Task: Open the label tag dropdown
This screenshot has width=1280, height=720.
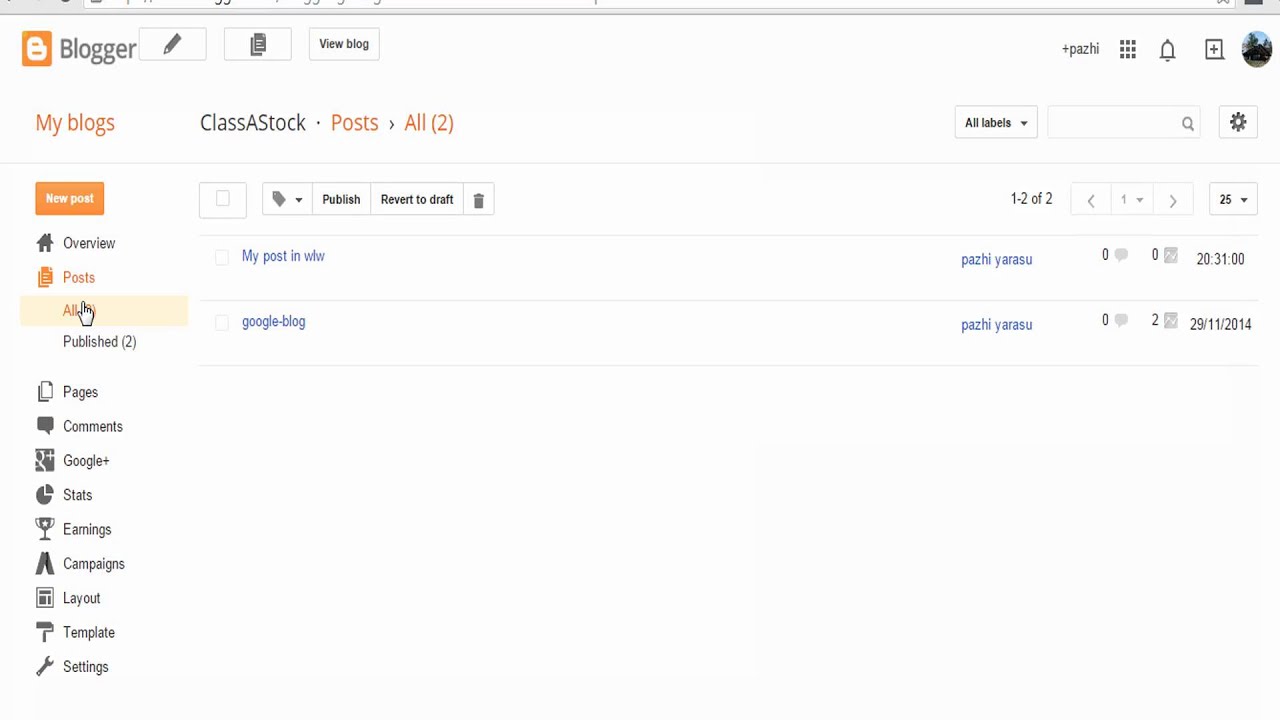Action: coord(287,200)
